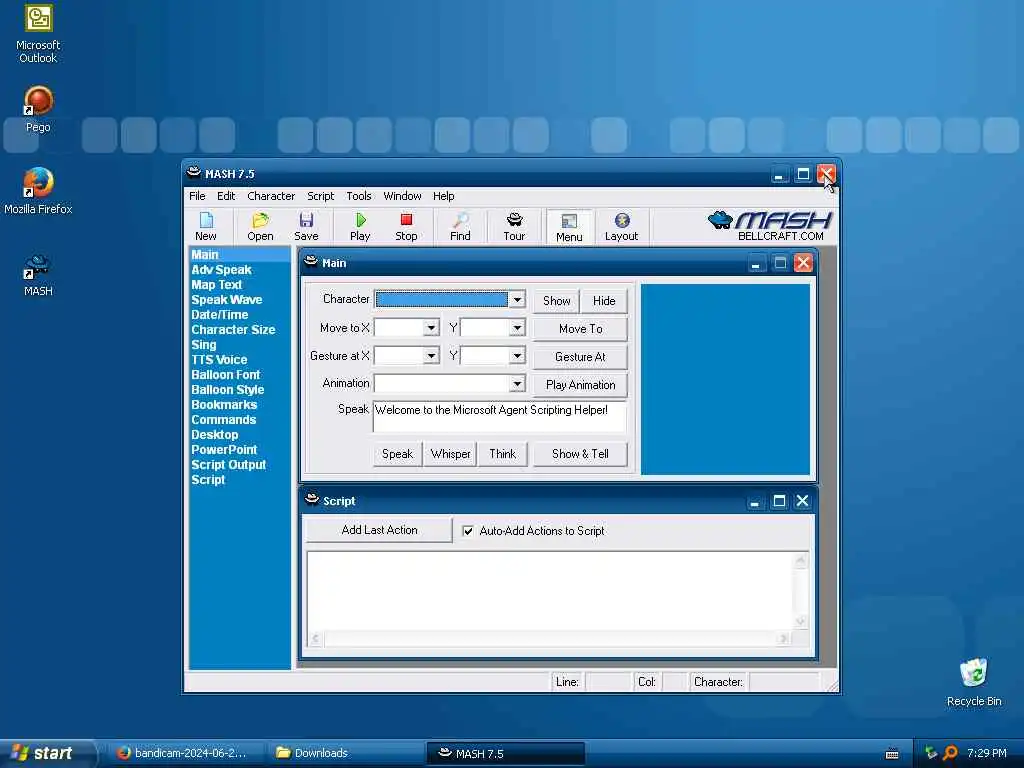The width and height of the screenshot is (1024, 768).
Task: Select the Mozilla Firefox desktop icon
Action: point(38,191)
